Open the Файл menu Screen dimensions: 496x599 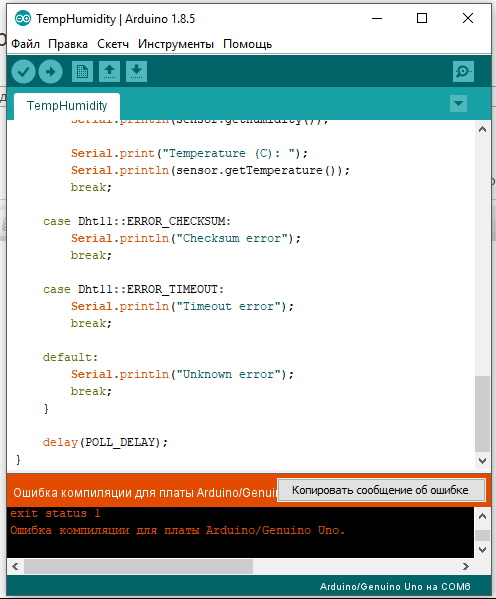(x=25, y=44)
